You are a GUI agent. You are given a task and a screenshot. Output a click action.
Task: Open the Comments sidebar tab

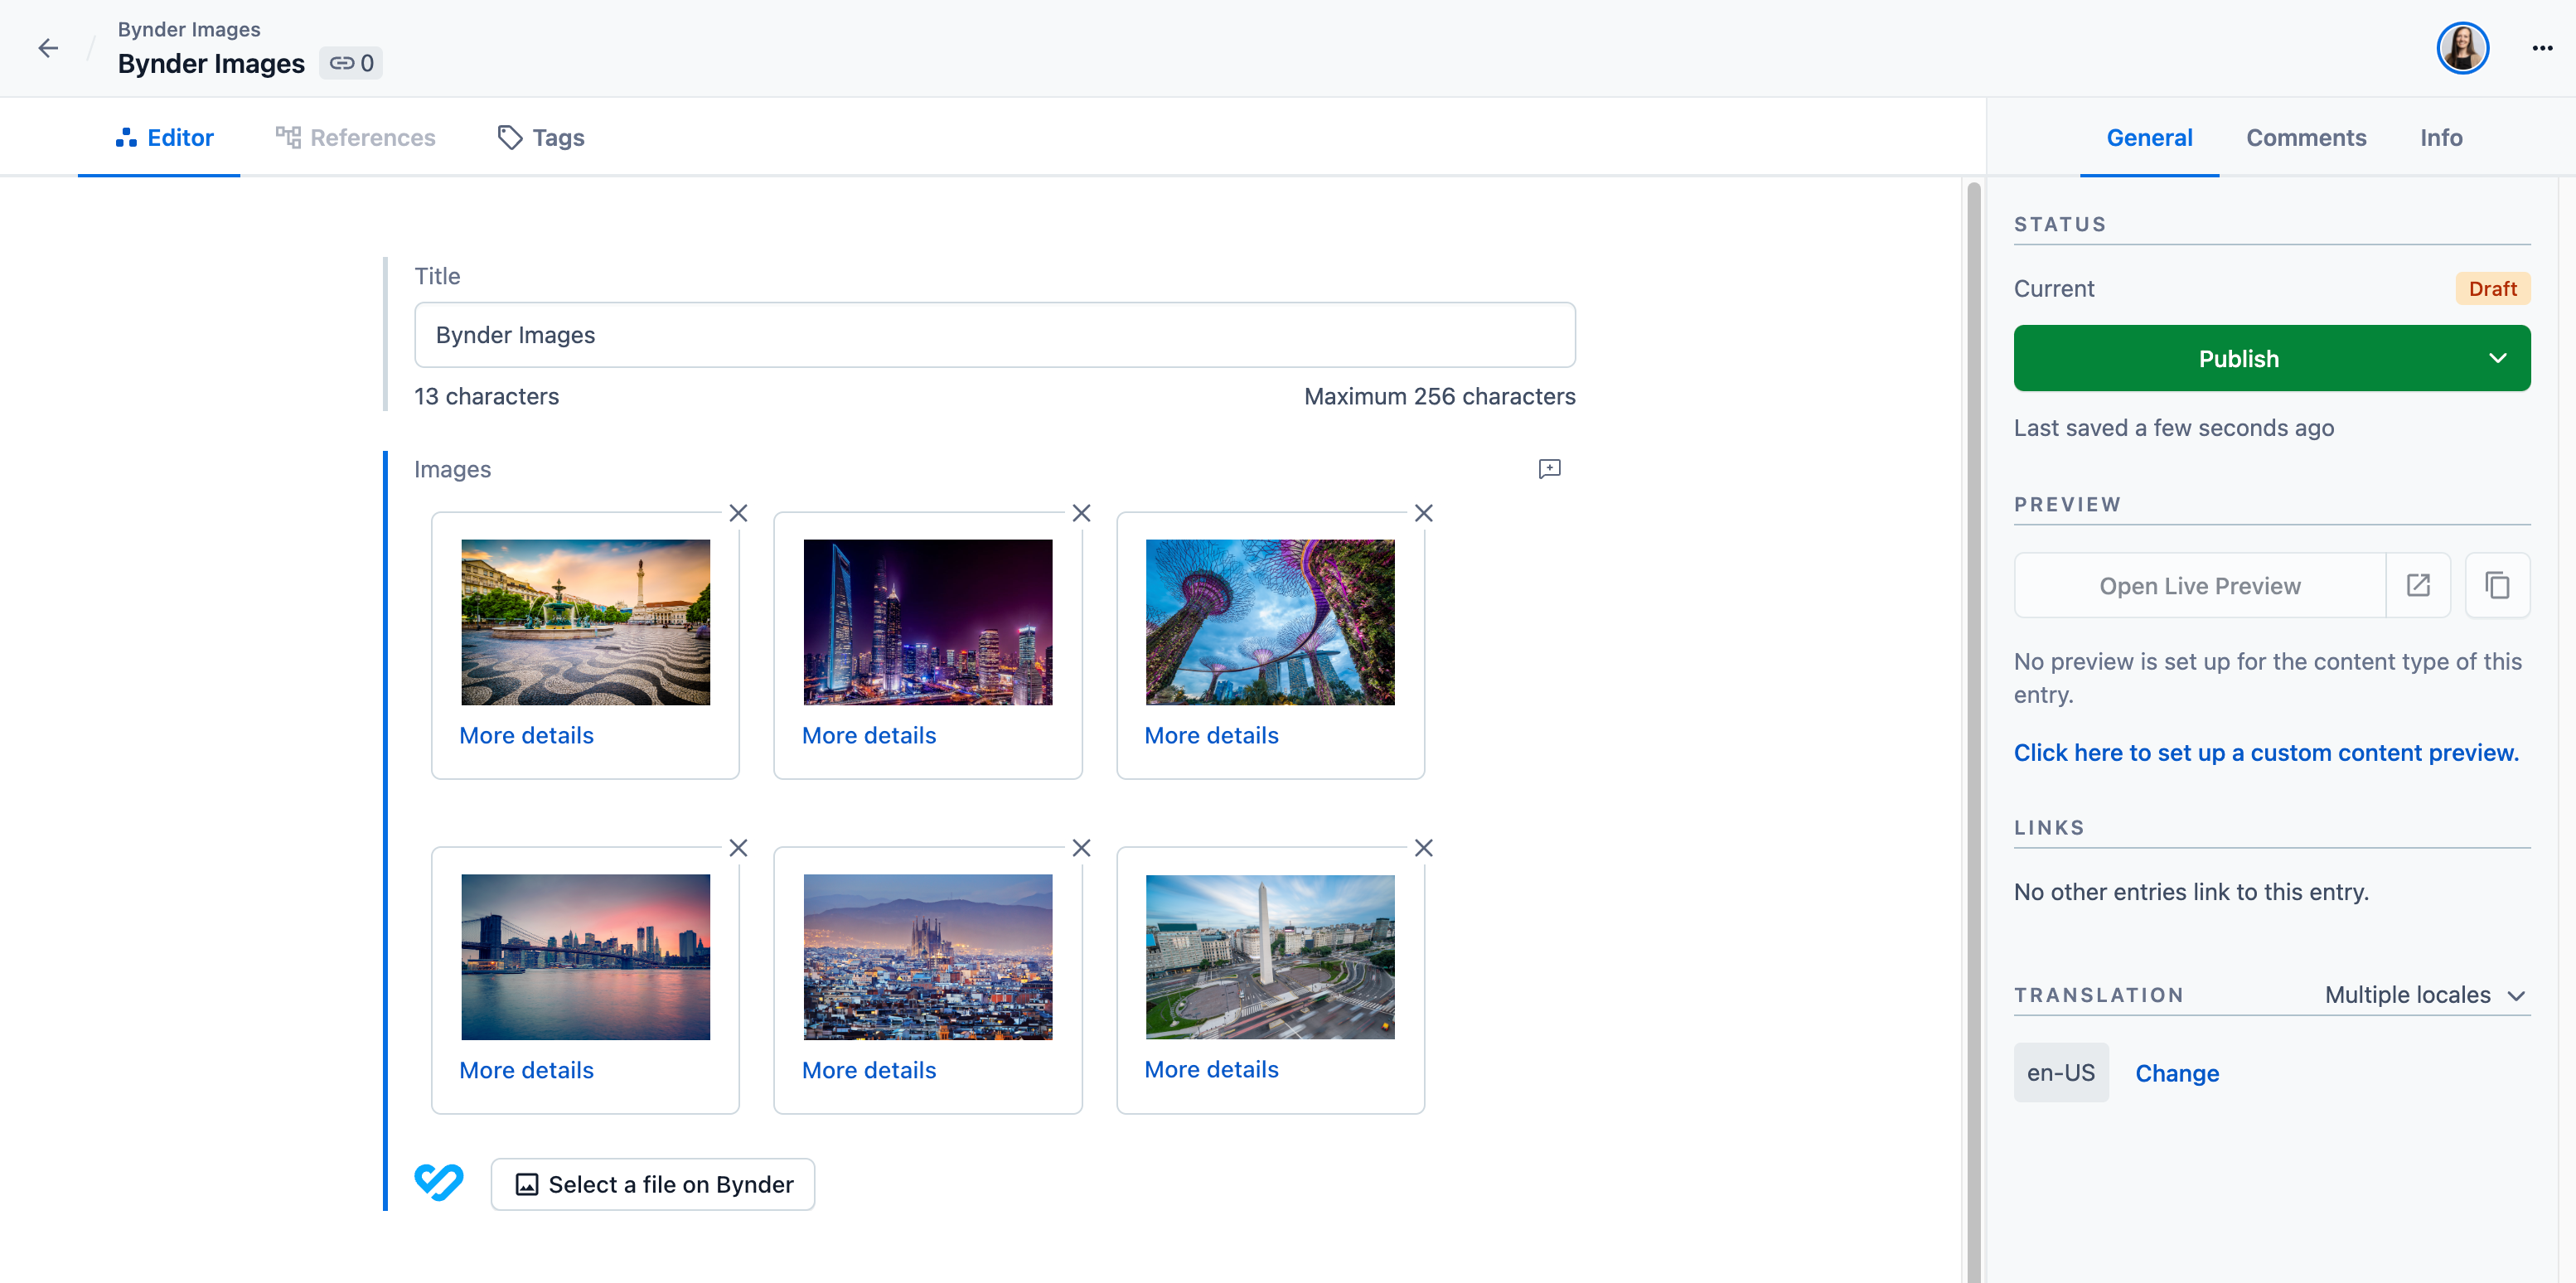(2306, 138)
